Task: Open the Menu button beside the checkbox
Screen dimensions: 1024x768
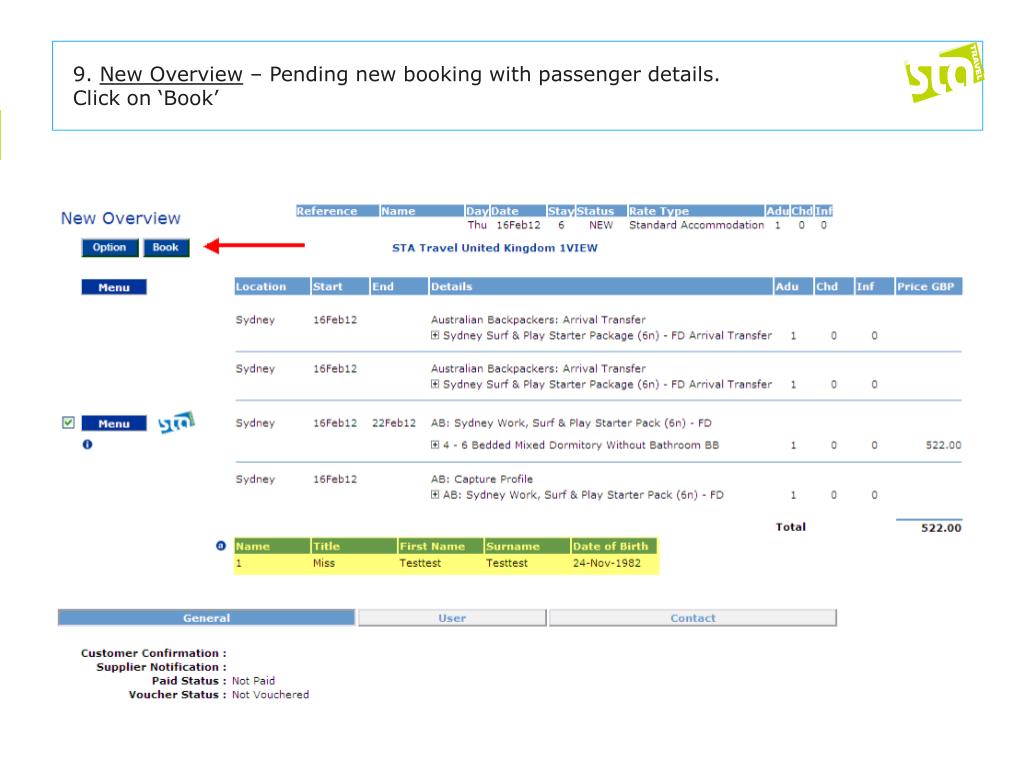Action: pyautogui.click(x=114, y=424)
